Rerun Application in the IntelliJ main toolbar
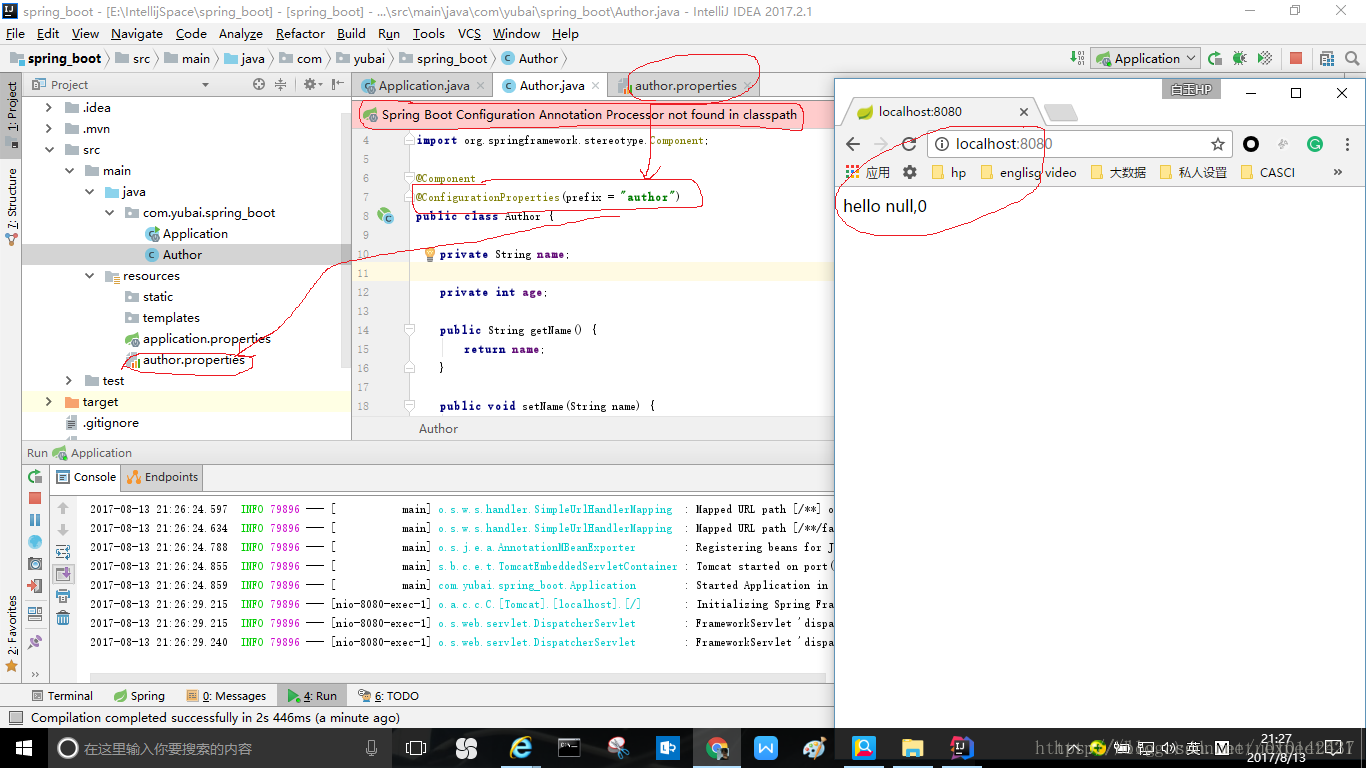Image resolution: width=1366 pixels, height=768 pixels. pyautogui.click(x=1215, y=59)
